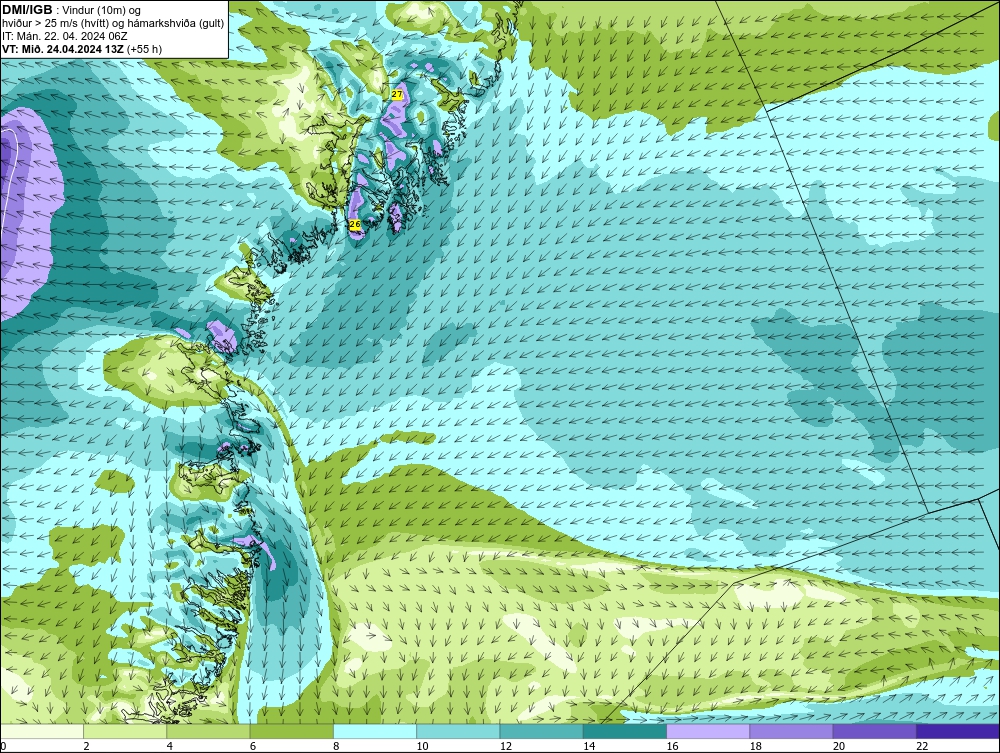Select the 6–8 m/s olive green swatch
Screen dimensions: 1000x753
(291, 731)
